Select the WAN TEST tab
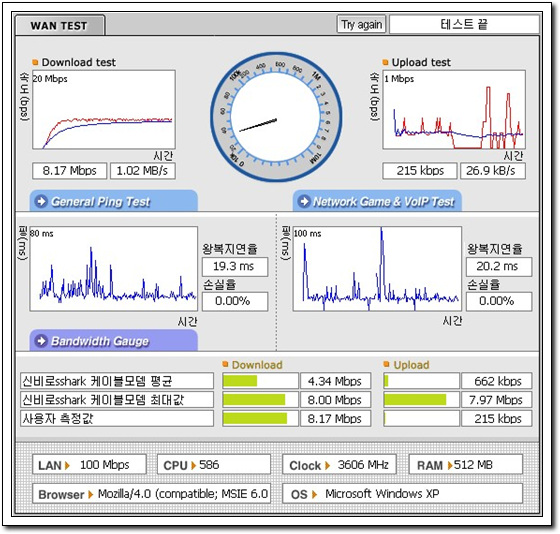 point(60,25)
